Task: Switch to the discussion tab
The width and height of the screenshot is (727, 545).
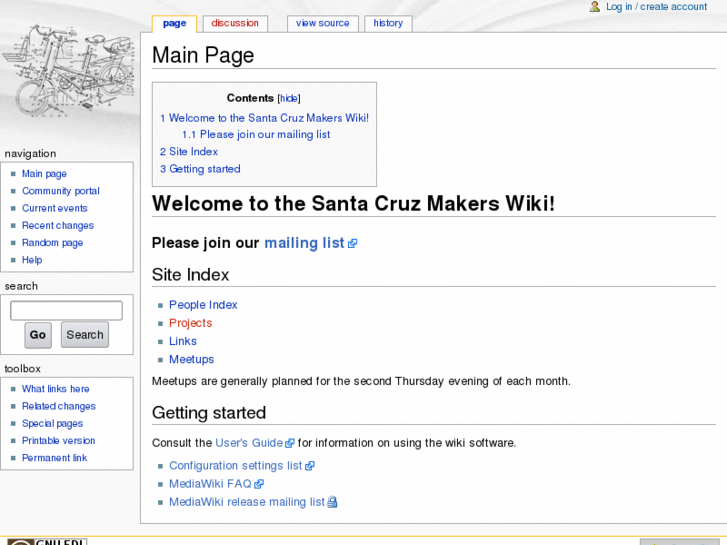Action: click(x=235, y=23)
